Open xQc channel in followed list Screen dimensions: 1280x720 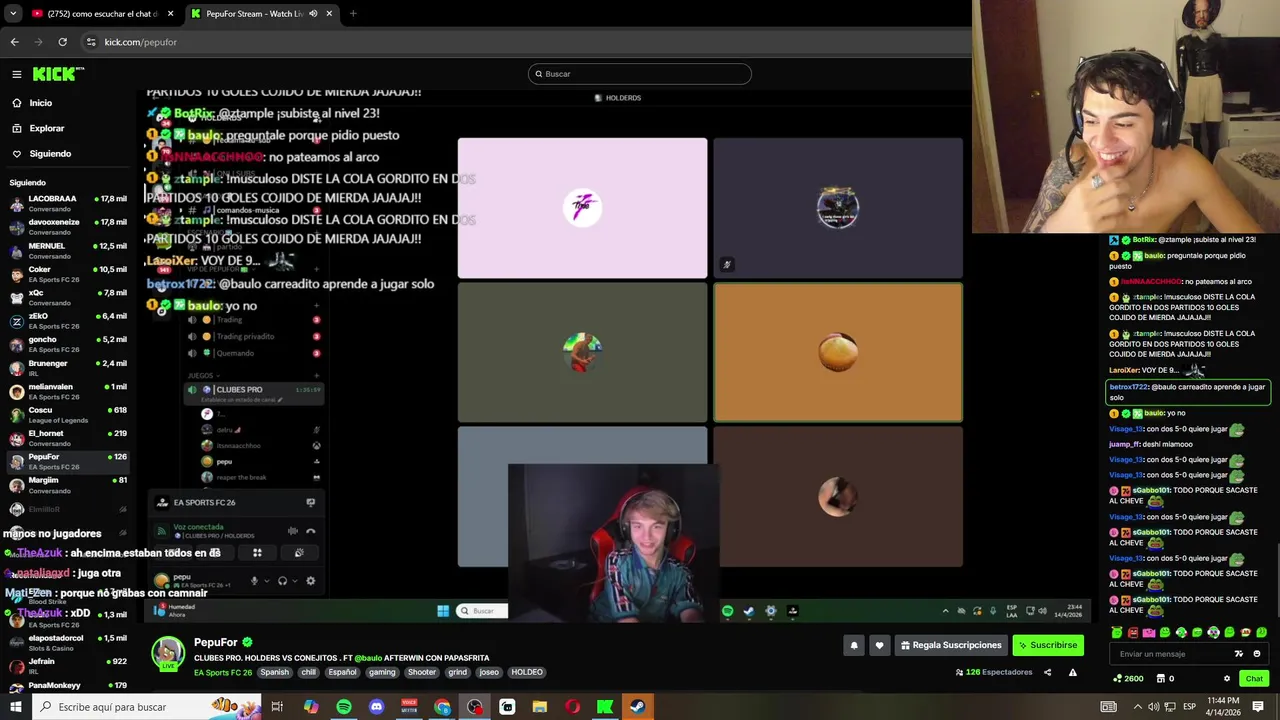click(68, 298)
